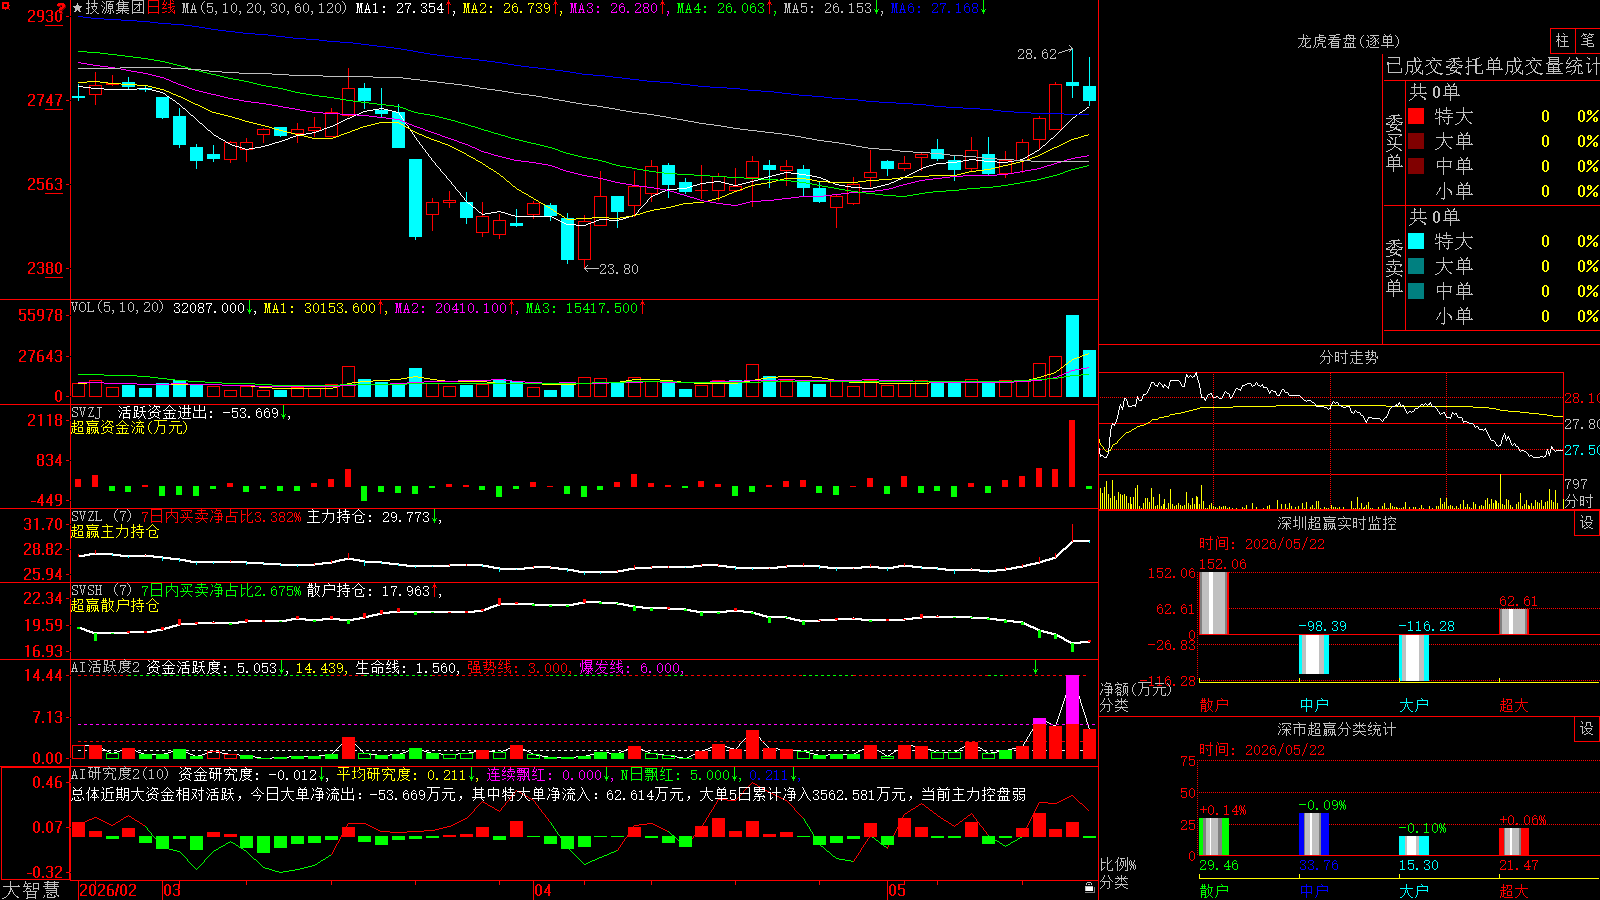Click the 15.30 大户 bar in 深市超赢分类统计
The height and width of the screenshot is (900, 1600).
click(1413, 846)
